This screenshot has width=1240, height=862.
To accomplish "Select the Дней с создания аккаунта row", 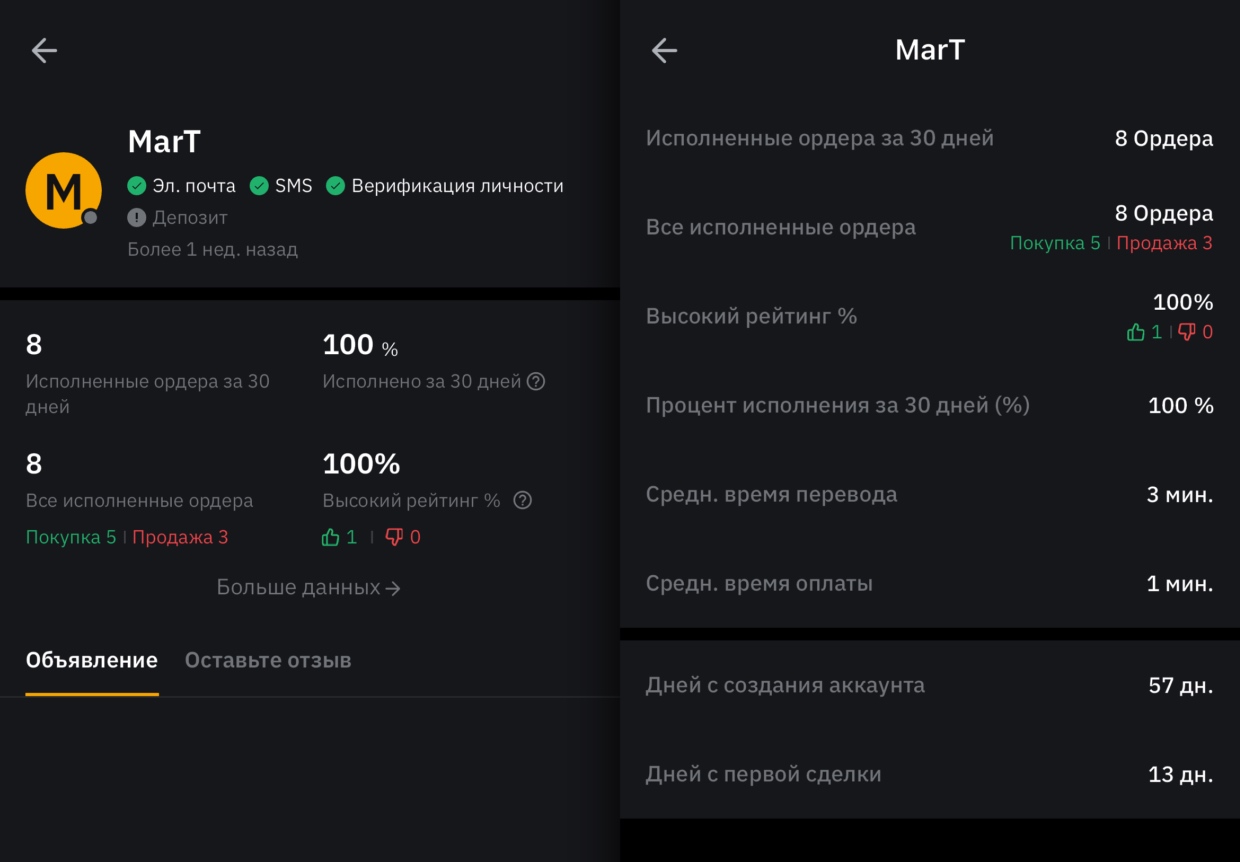I will 929,686.
